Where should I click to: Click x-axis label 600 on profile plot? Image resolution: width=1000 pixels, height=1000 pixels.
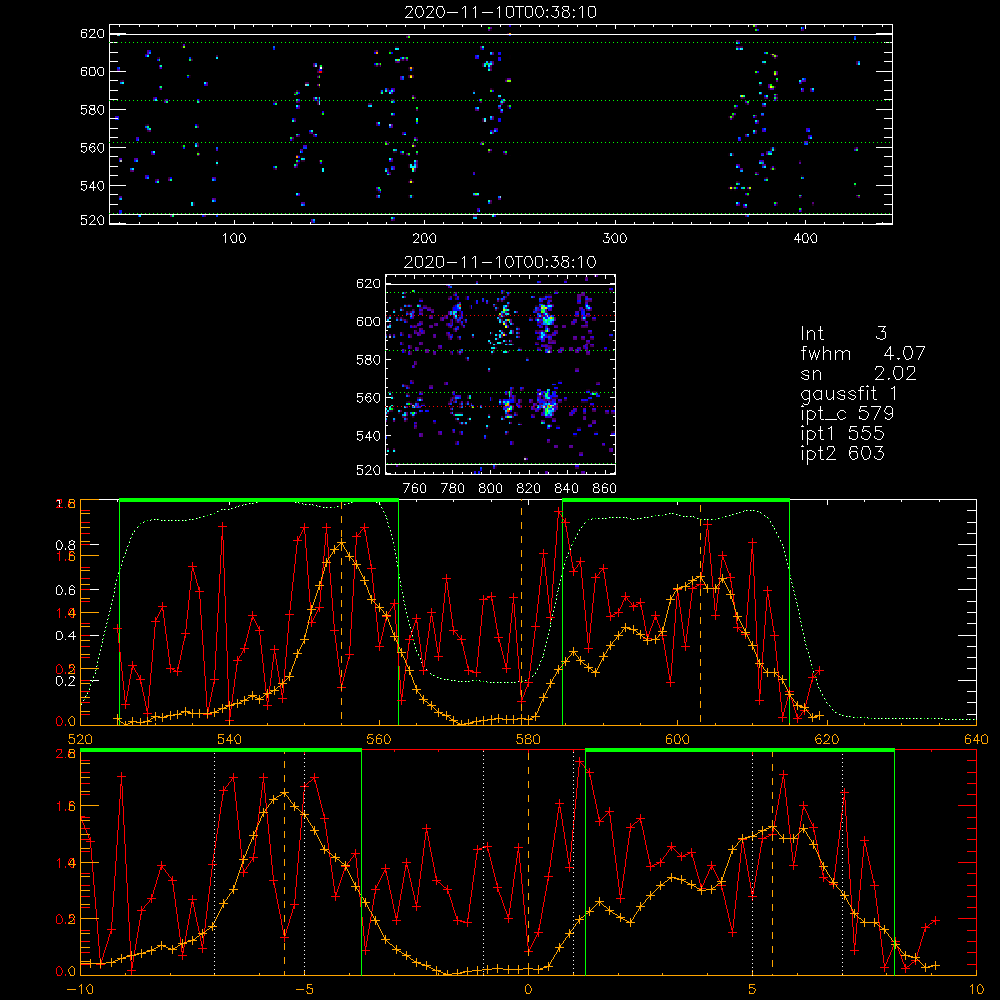click(x=677, y=740)
